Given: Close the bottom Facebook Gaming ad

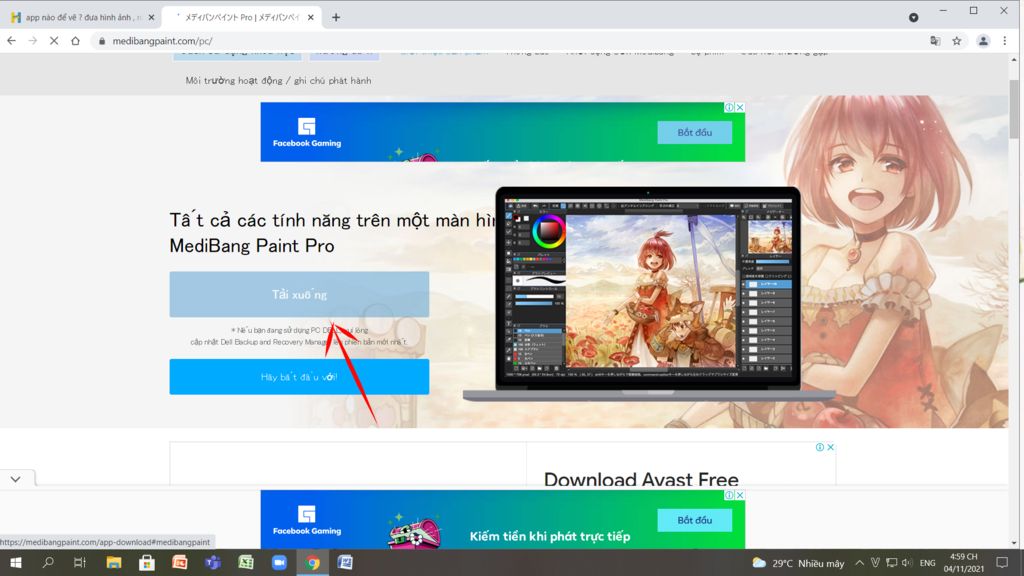Looking at the screenshot, I should (x=740, y=495).
